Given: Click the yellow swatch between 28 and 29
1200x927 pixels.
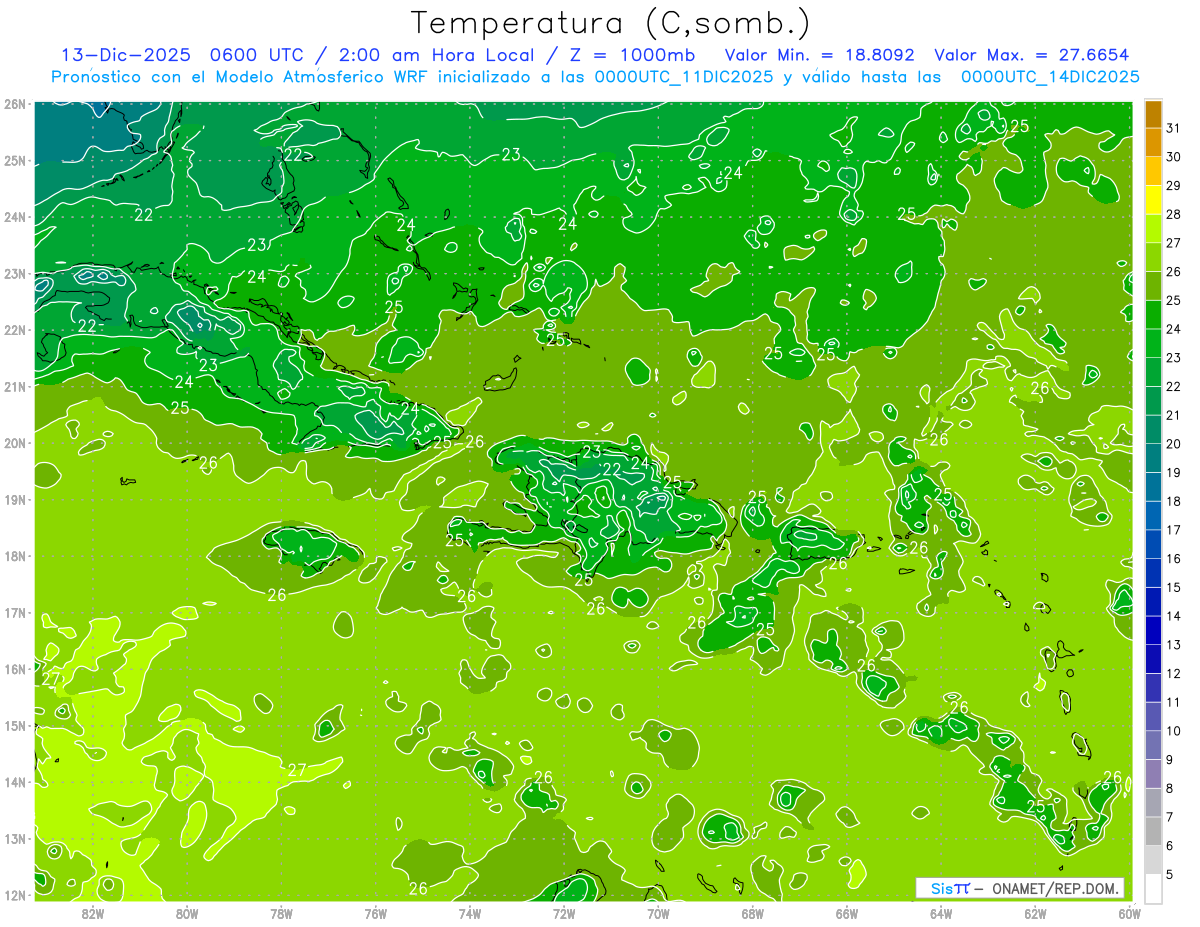Looking at the screenshot, I should [x=1153, y=200].
